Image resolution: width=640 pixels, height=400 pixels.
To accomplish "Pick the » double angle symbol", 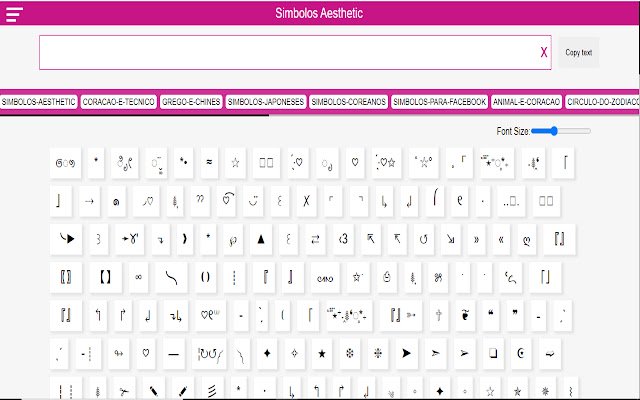I will (476, 239).
